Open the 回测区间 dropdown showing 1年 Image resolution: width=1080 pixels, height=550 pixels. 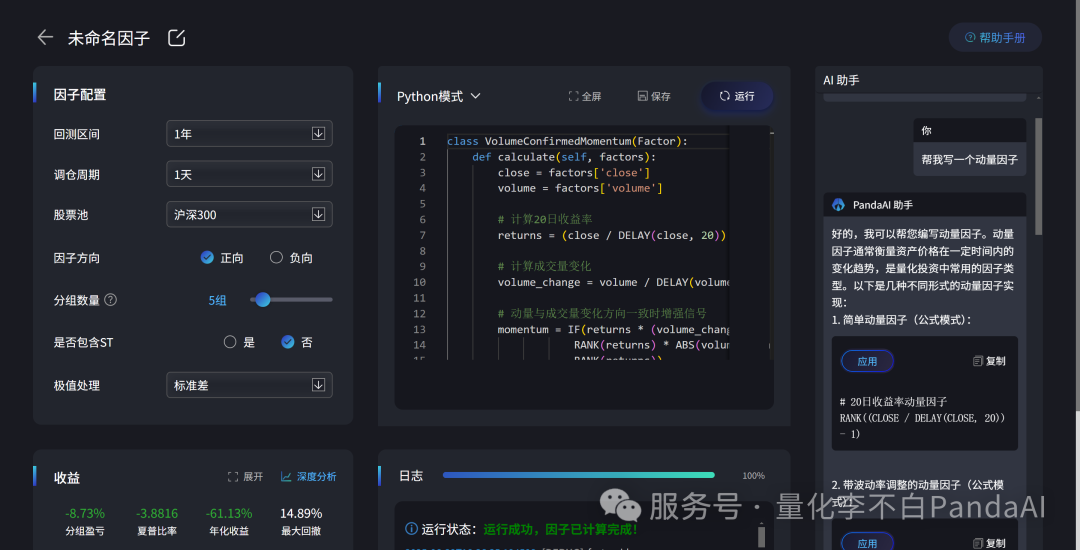tap(249, 134)
